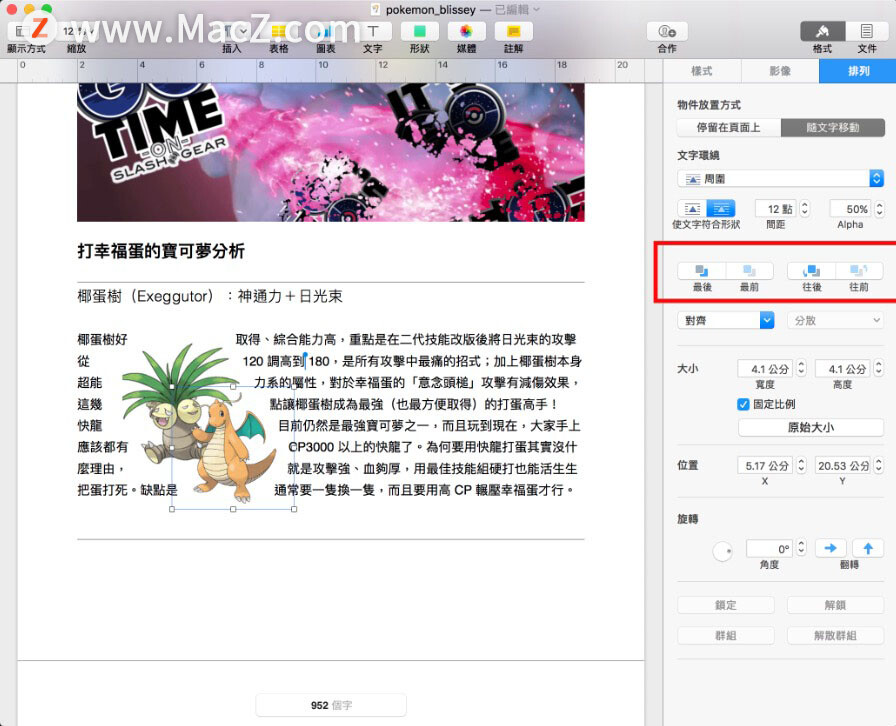The height and width of the screenshot is (726, 896).
Task: Click the 角度 0° angle field
Action: pos(770,548)
